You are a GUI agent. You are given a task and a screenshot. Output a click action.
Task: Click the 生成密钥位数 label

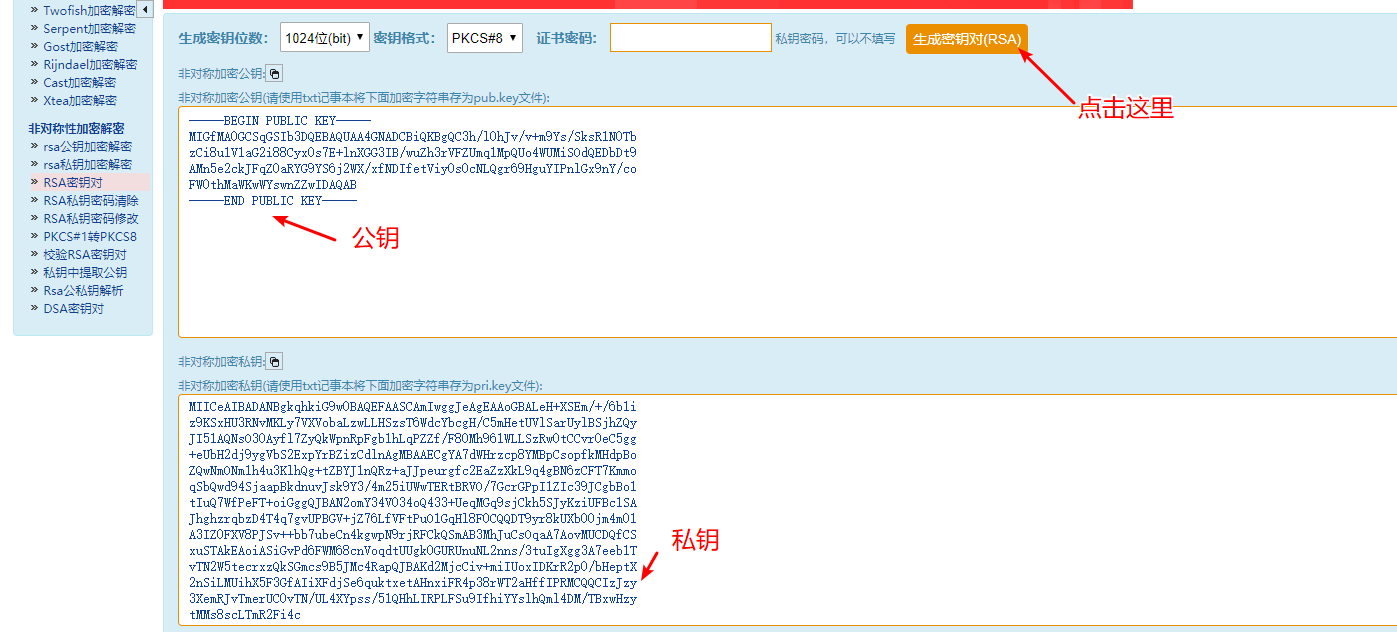224,38
